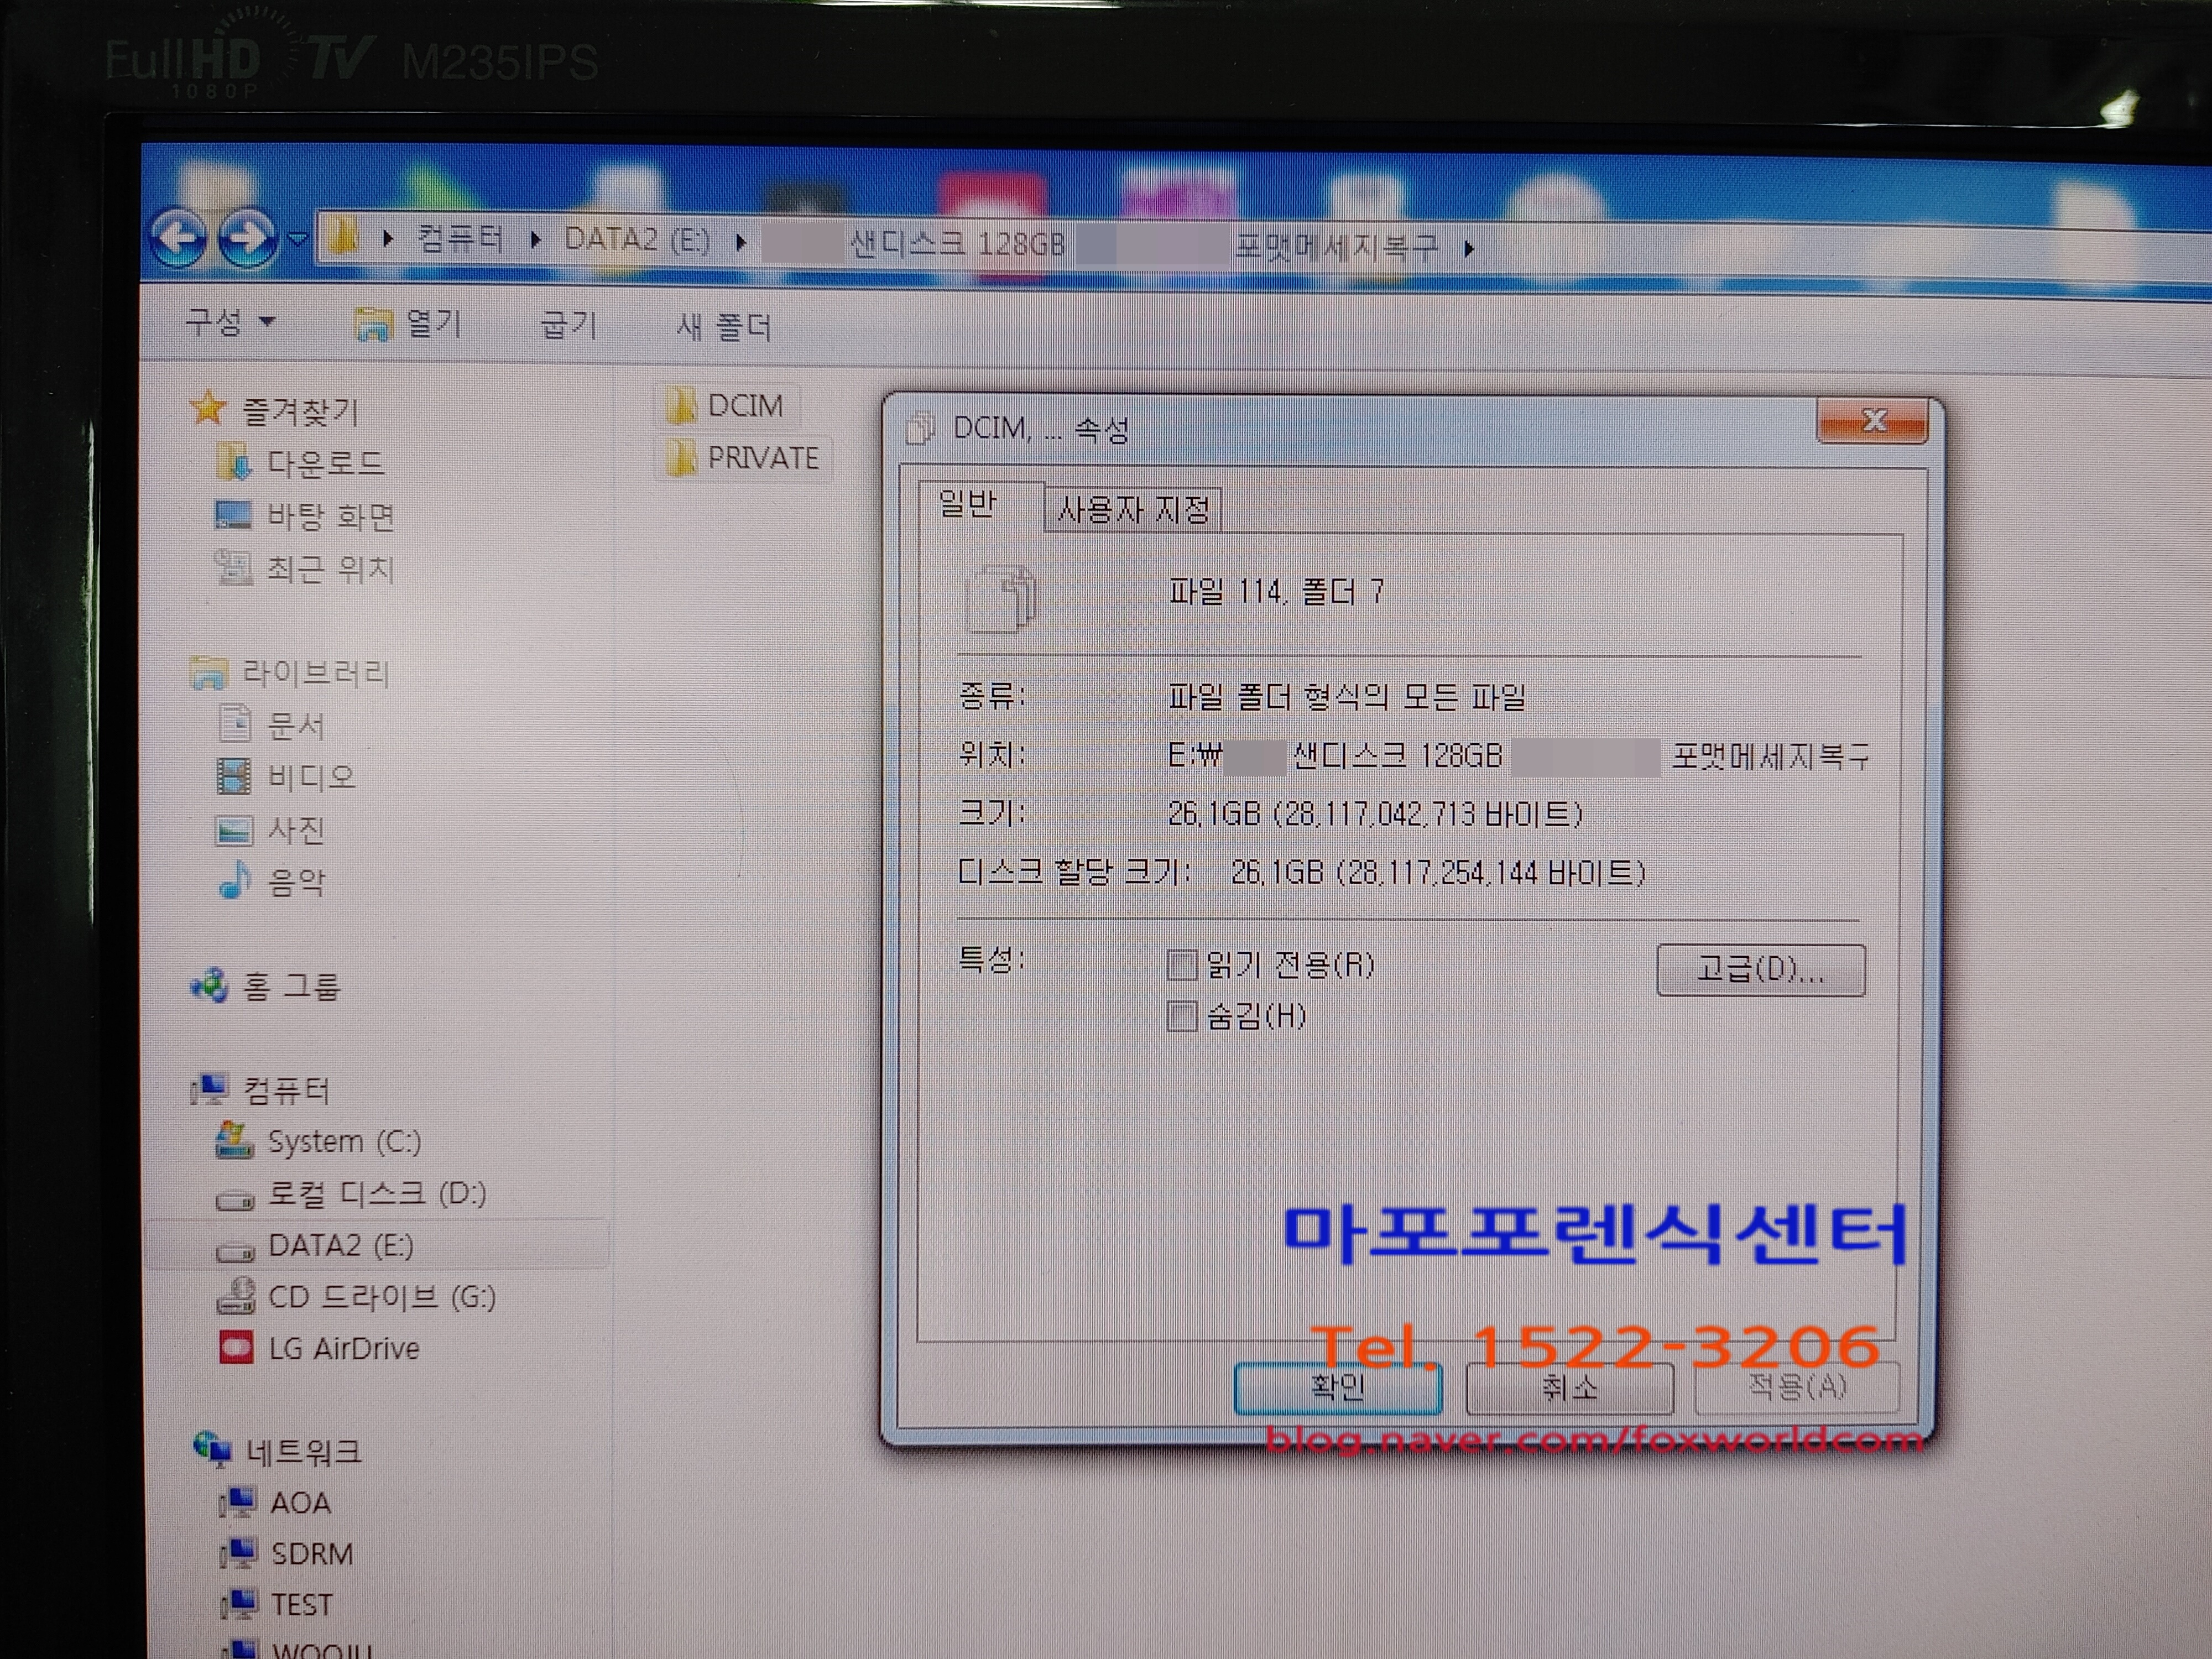
Task: Select the DCIM folder in file list
Action: [727, 405]
